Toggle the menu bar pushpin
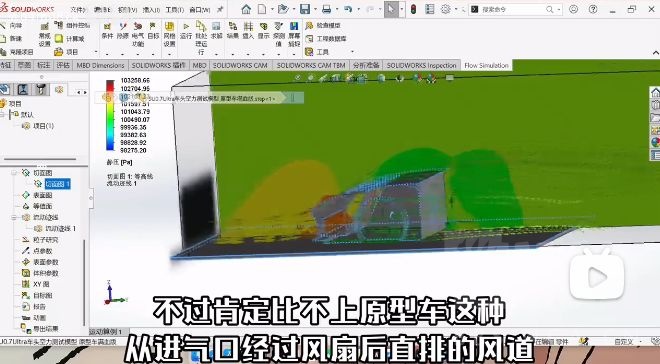This screenshot has width=660, height=364. click(220, 9)
